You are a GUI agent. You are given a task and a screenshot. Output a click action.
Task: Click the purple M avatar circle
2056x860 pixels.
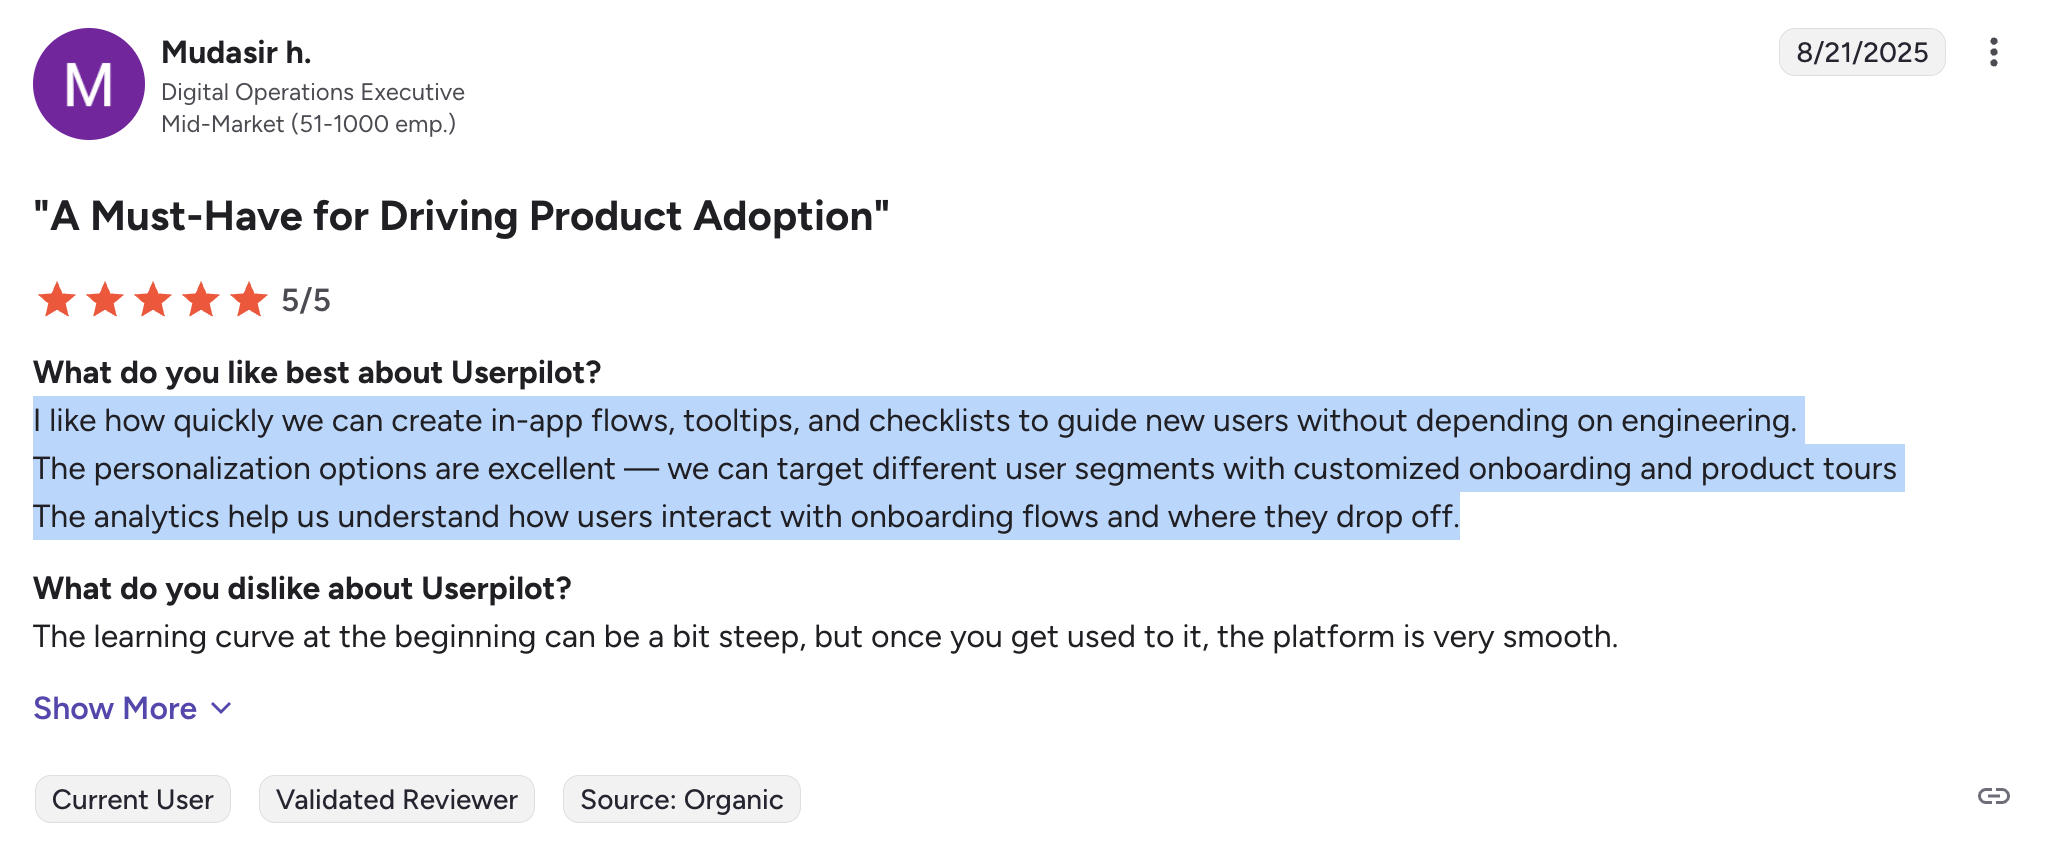point(89,84)
